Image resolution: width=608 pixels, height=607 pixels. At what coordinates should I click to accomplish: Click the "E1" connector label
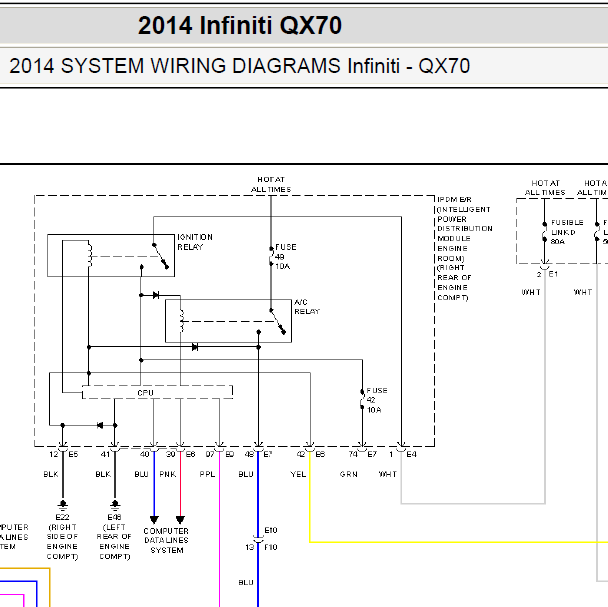click(x=553, y=274)
